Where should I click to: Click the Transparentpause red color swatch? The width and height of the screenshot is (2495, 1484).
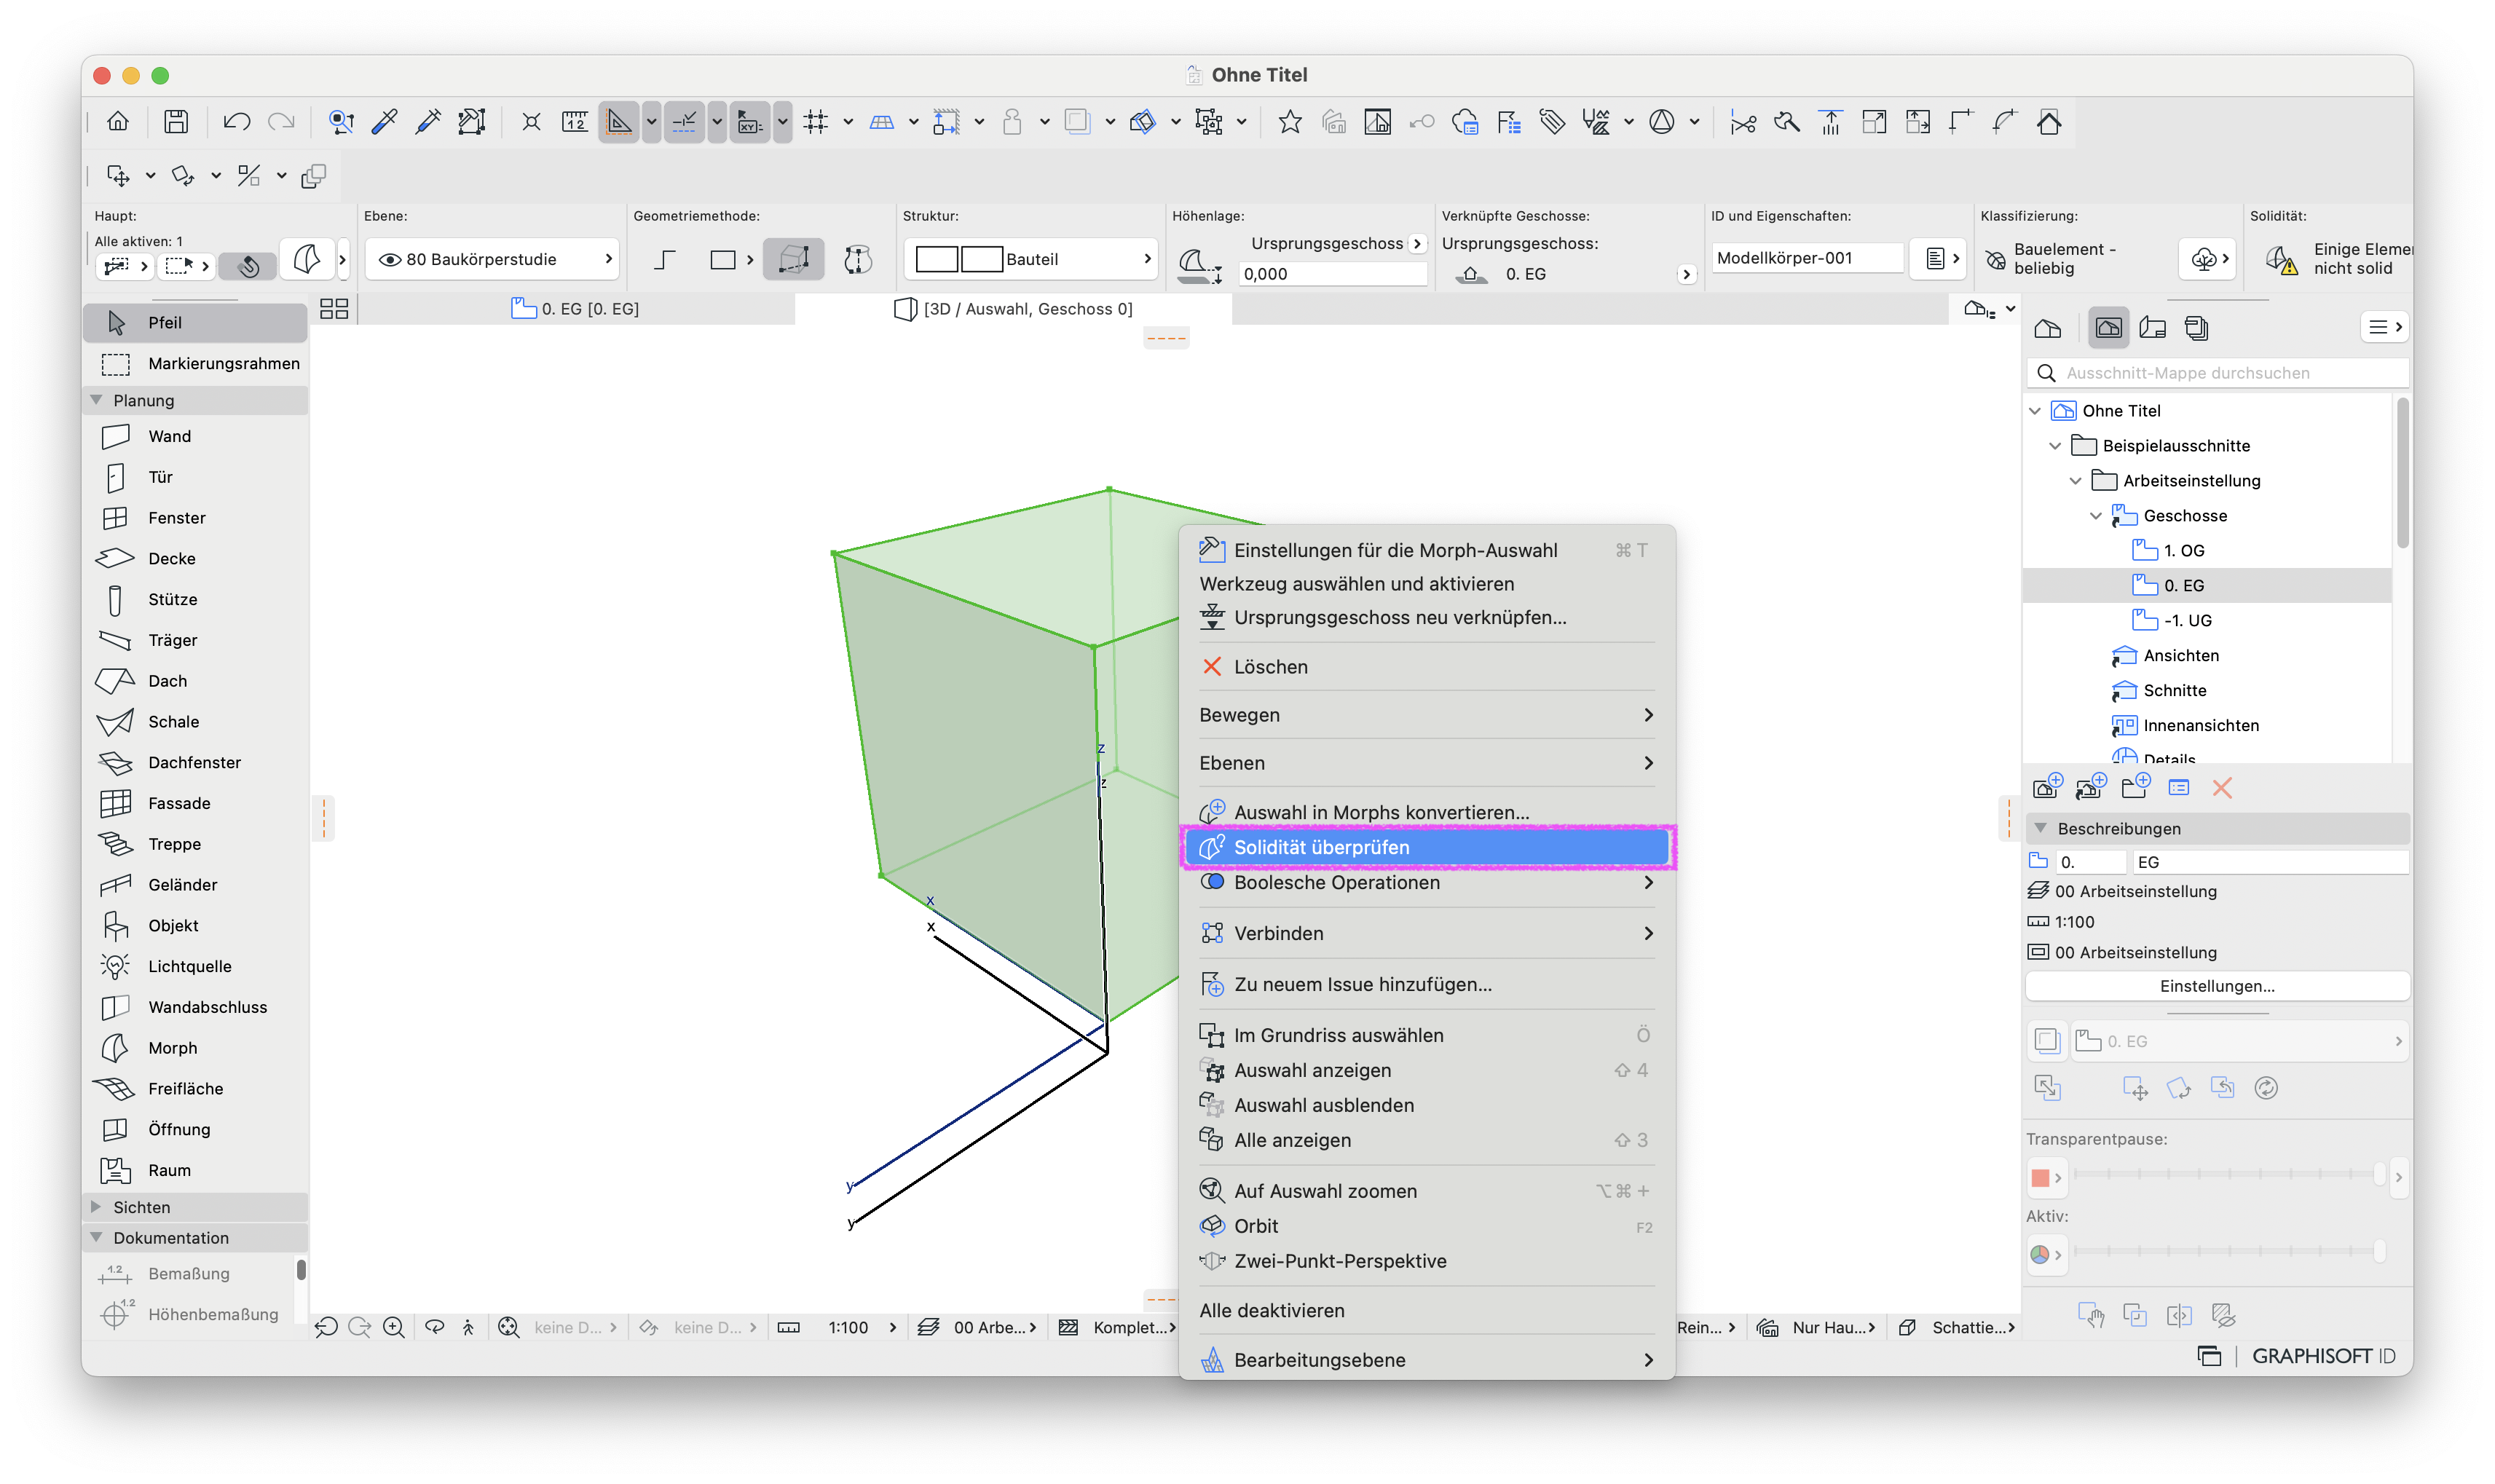(x=2047, y=1178)
